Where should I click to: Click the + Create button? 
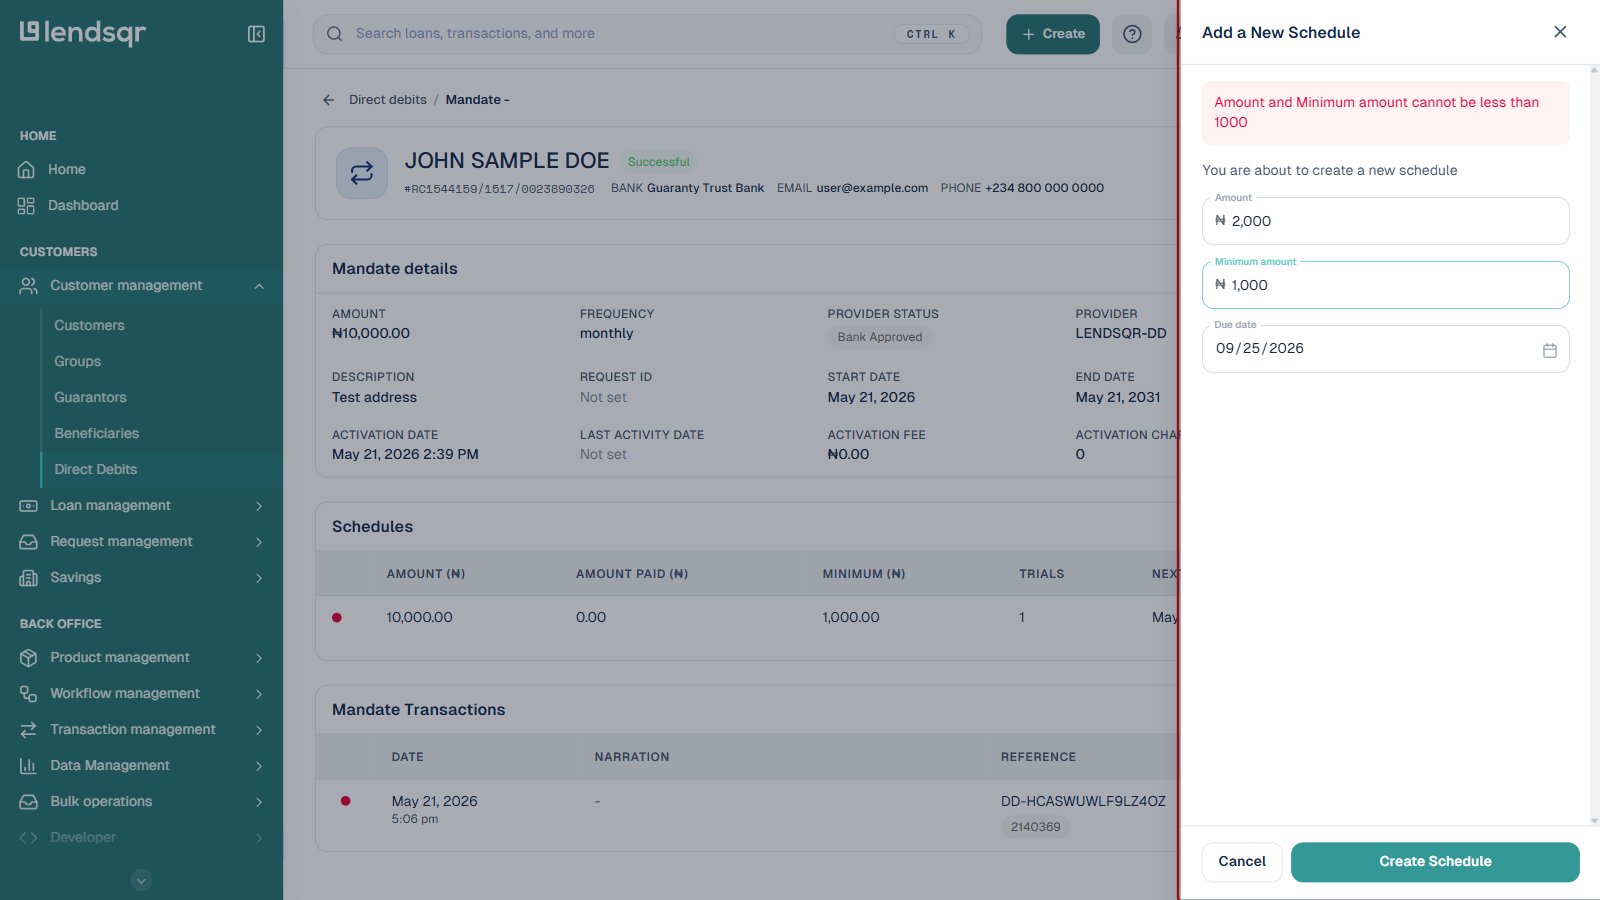click(x=1053, y=34)
